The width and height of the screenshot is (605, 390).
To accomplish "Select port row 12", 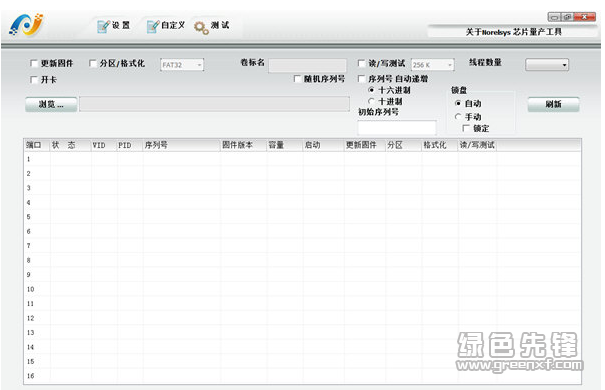I will pos(302,318).
